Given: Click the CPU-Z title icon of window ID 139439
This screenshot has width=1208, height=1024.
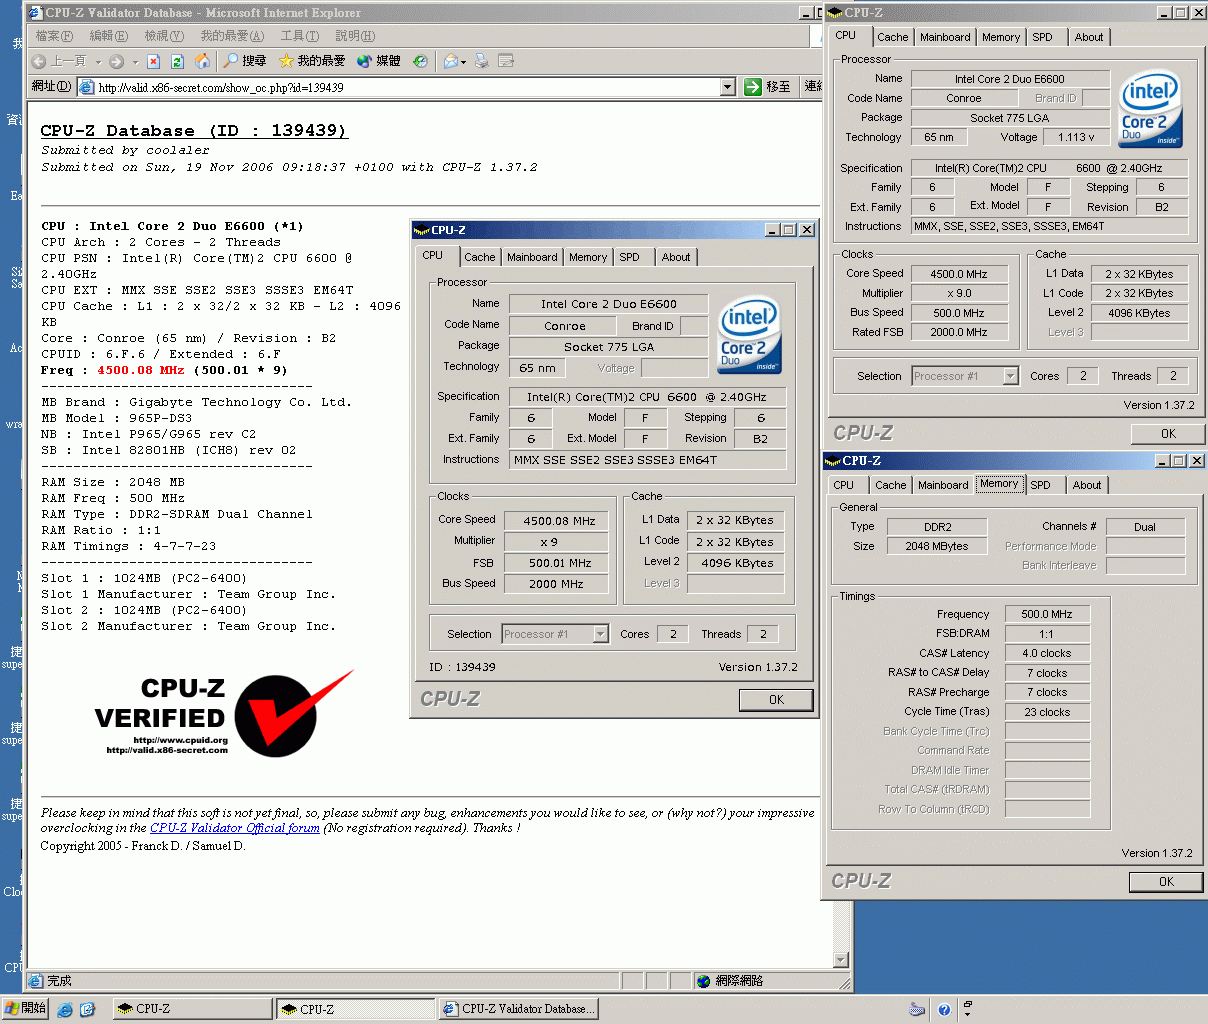Looking at the screenshot, I should click(422, 230).
